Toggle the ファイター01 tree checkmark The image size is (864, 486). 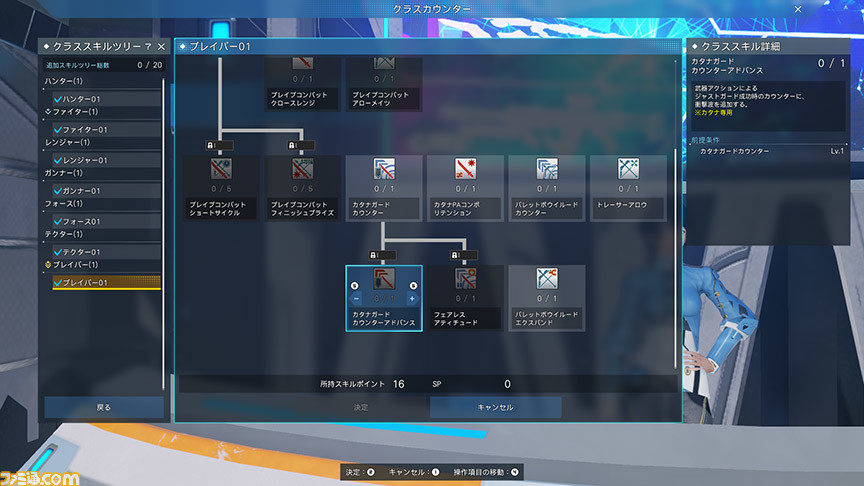pos(57,130)
